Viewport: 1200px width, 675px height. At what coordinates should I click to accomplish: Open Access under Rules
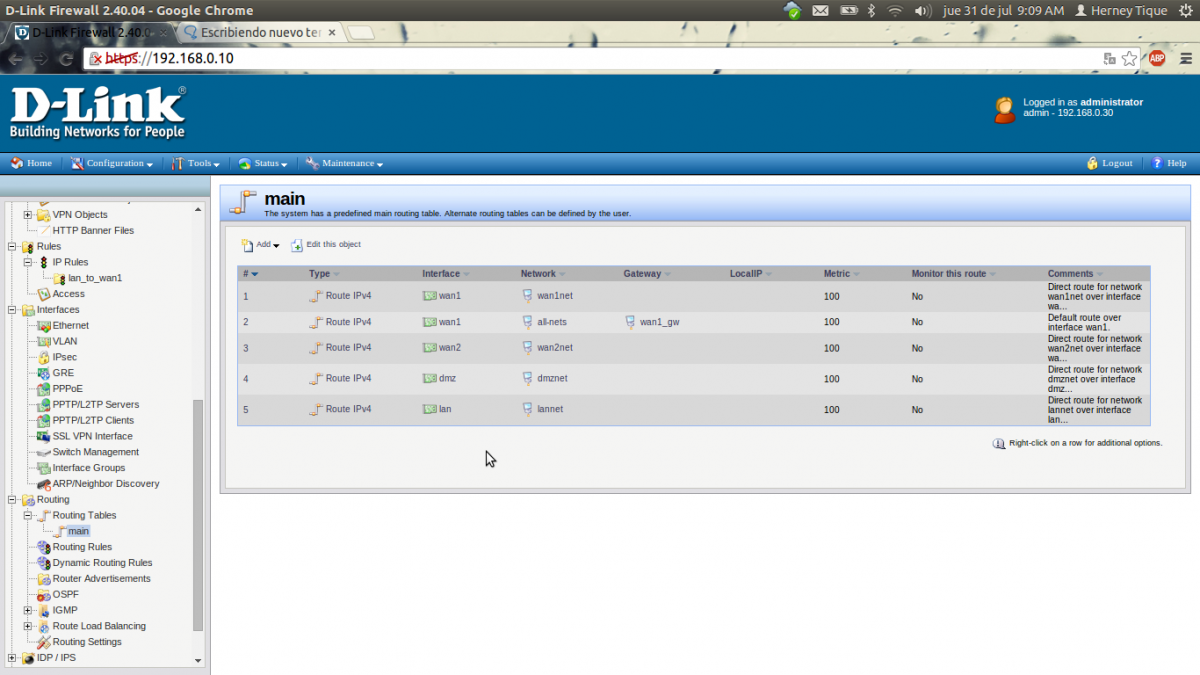[x=68, y=294]
